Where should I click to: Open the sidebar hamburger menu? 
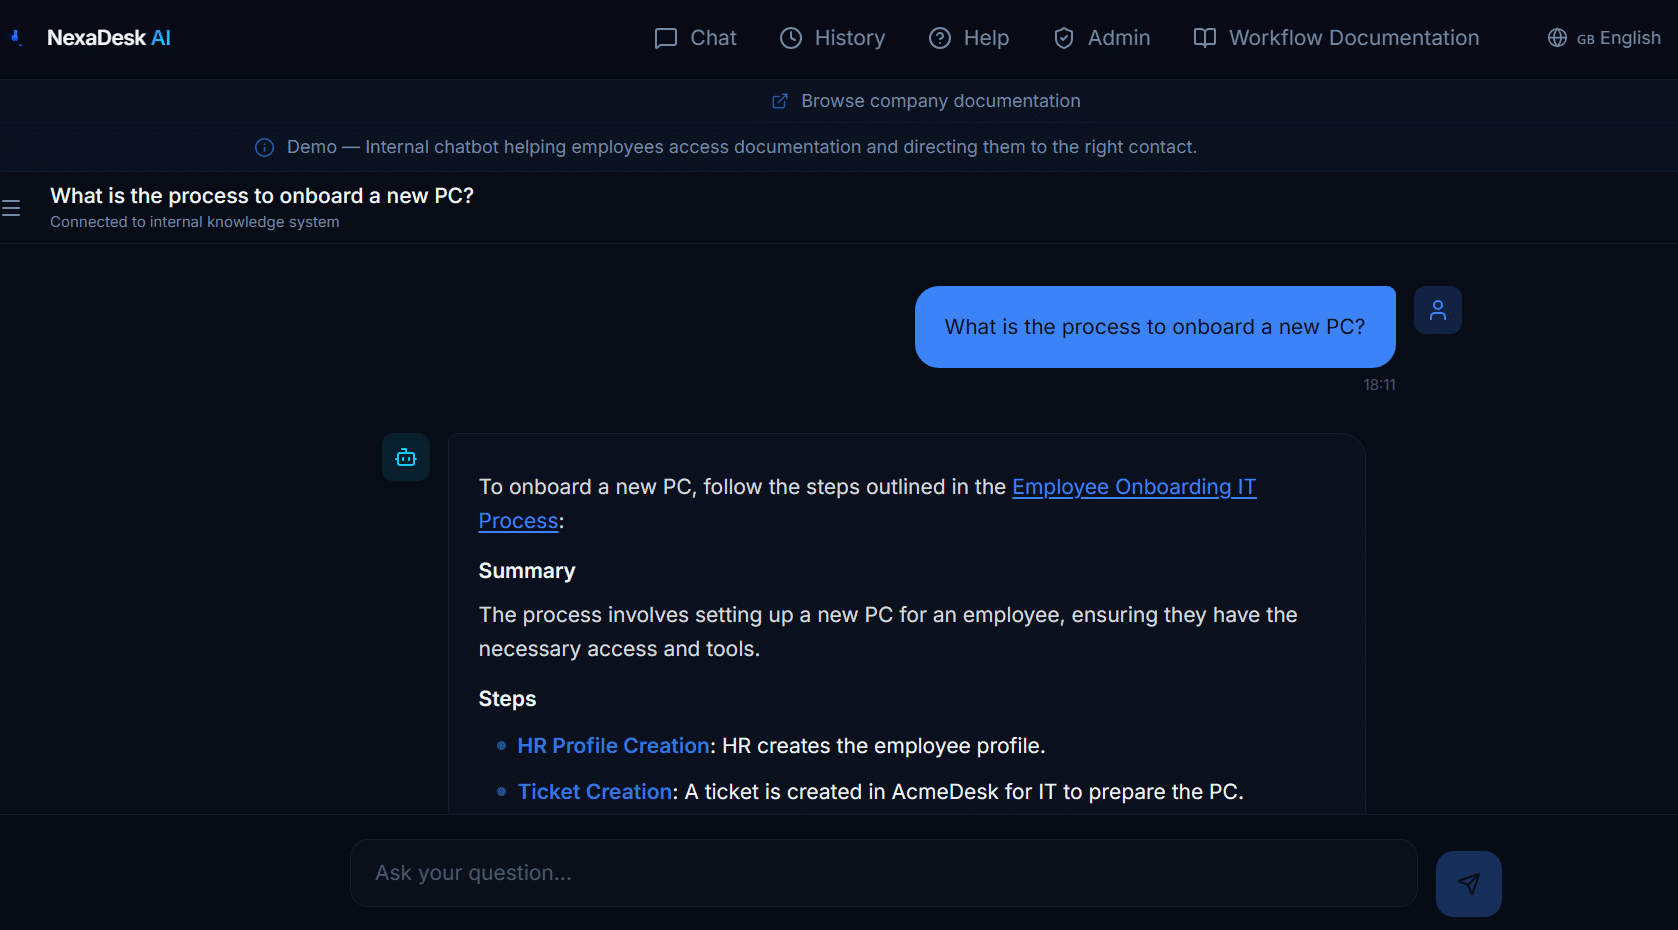coord(11,208)
